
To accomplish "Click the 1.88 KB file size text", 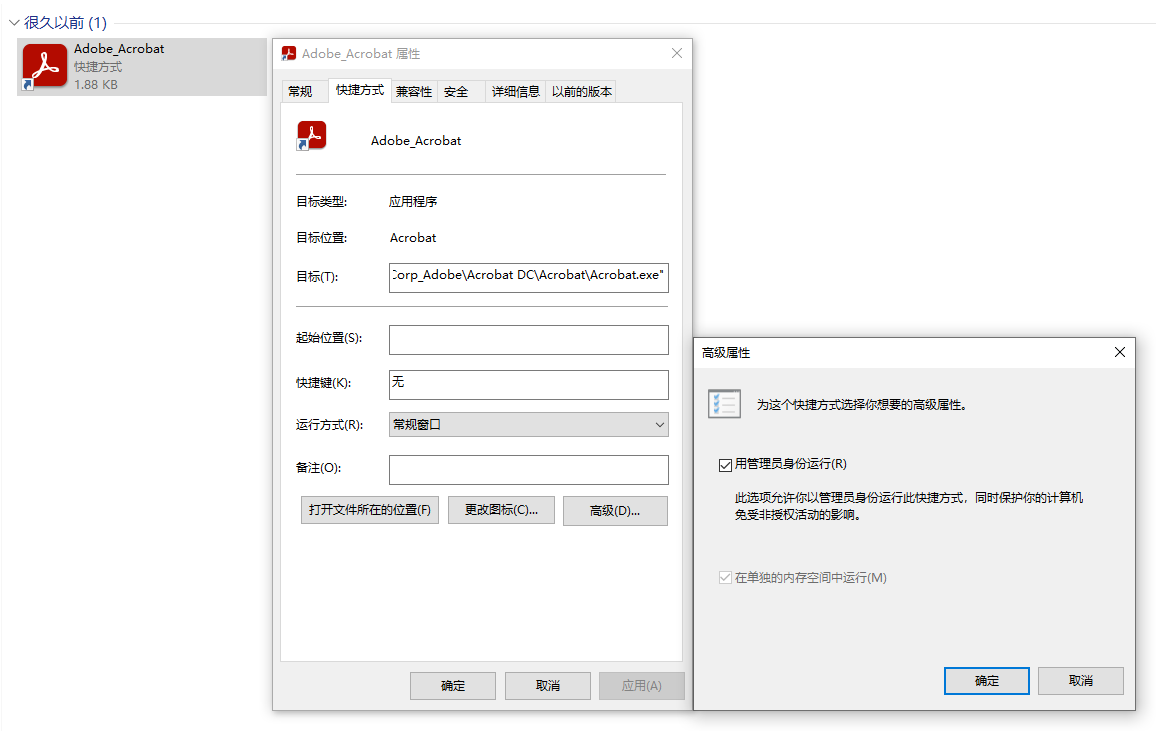I will coord(96,85).
